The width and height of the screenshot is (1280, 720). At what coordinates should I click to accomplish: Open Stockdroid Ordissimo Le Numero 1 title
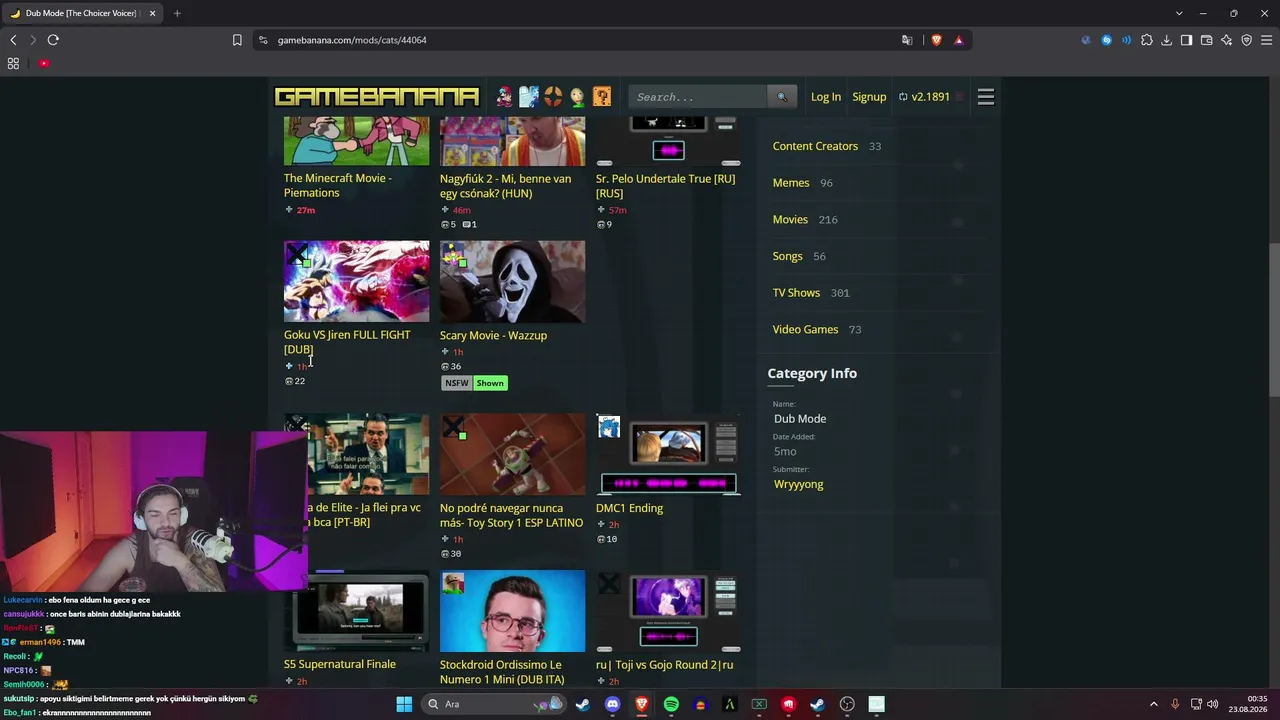[502, 672]
